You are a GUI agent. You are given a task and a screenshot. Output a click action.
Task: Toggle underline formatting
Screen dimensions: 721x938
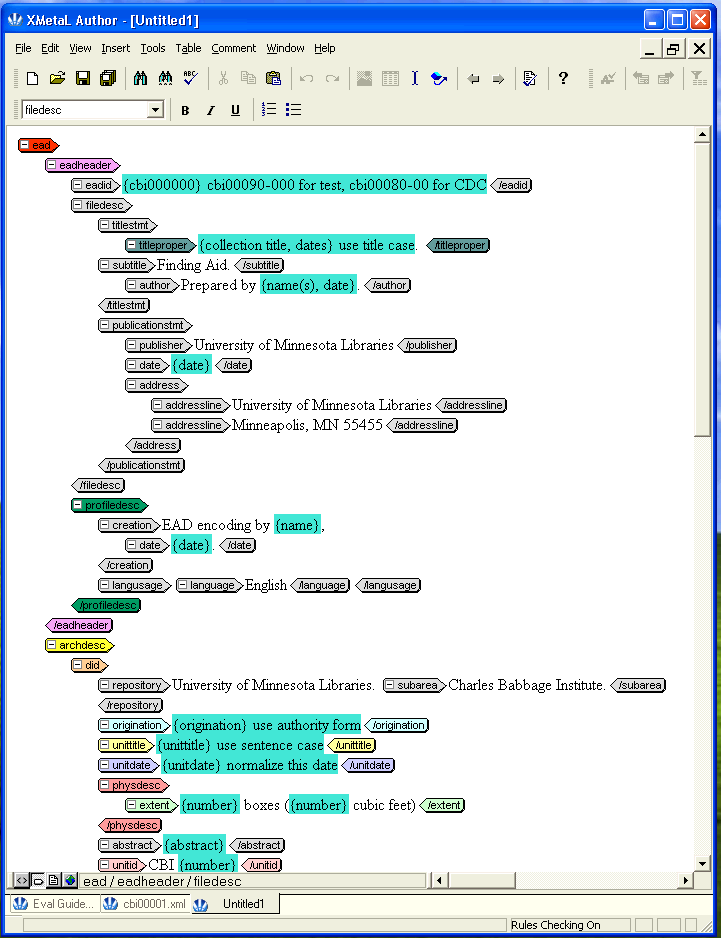[236, 110]
